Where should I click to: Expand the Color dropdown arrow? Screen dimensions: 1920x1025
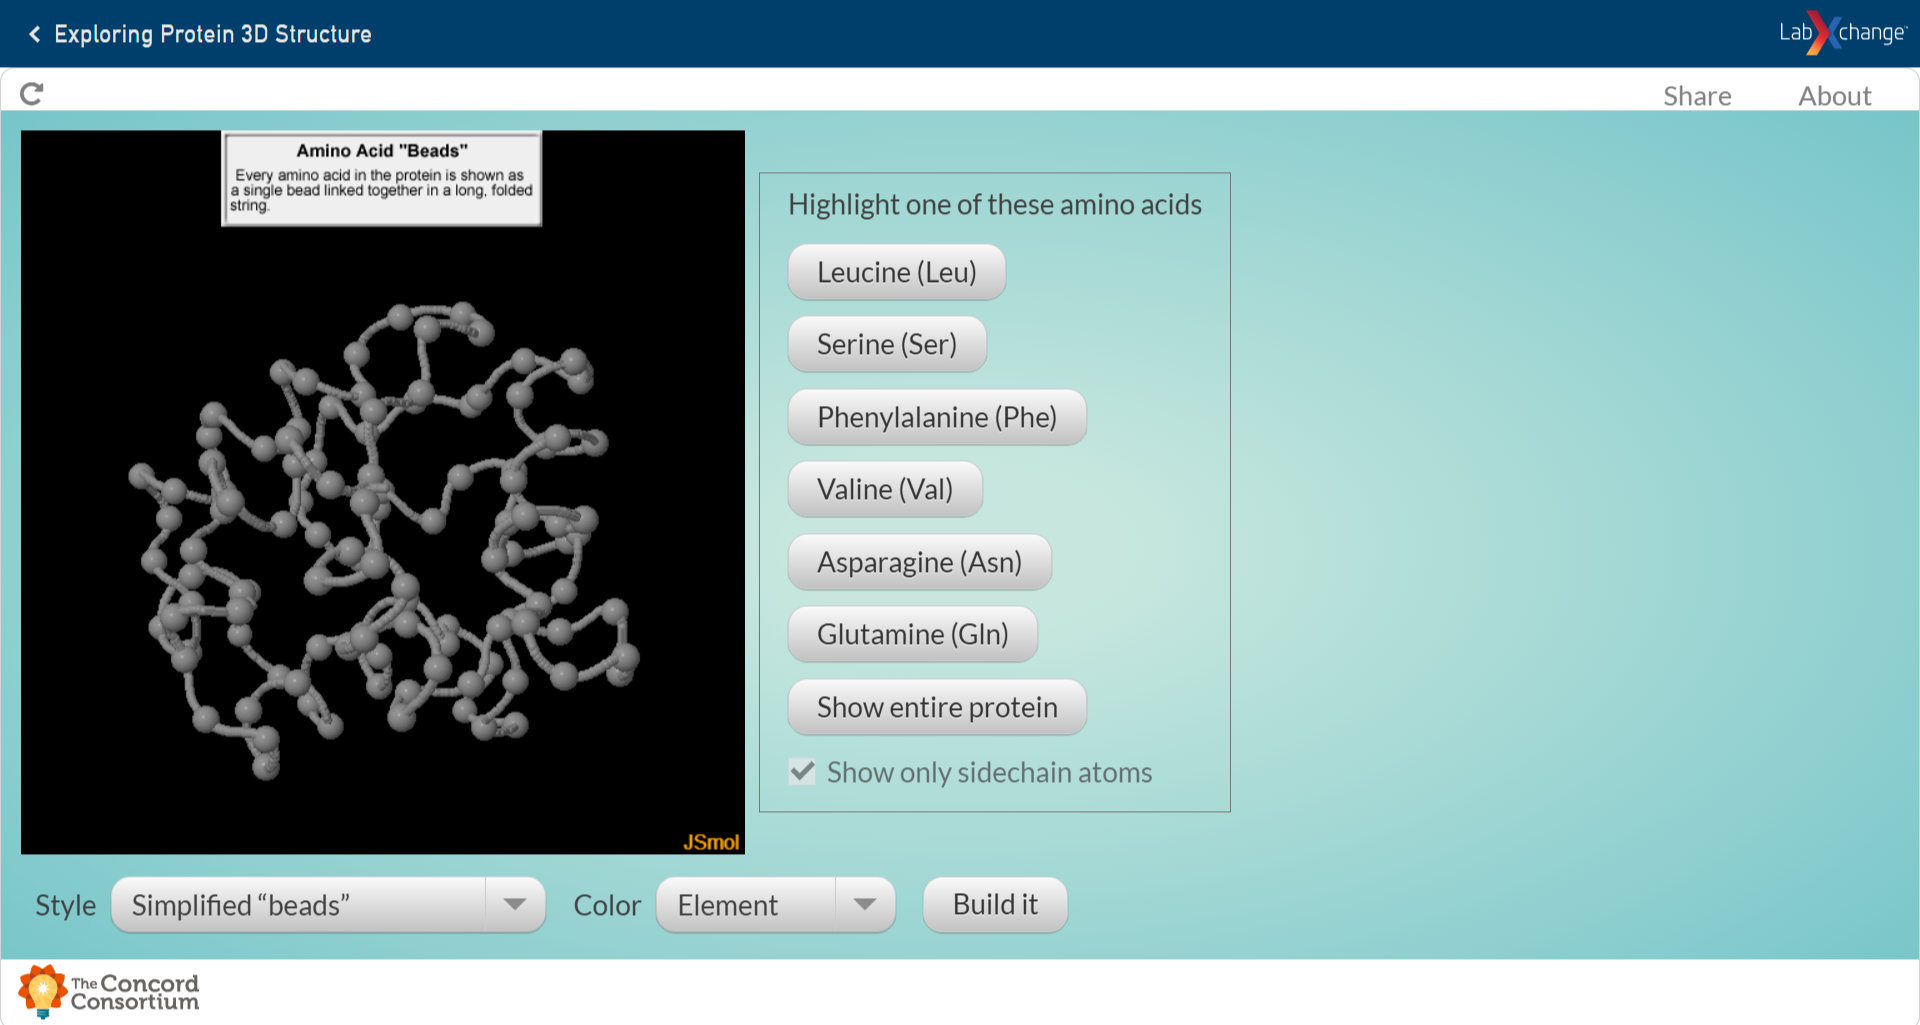865,905
